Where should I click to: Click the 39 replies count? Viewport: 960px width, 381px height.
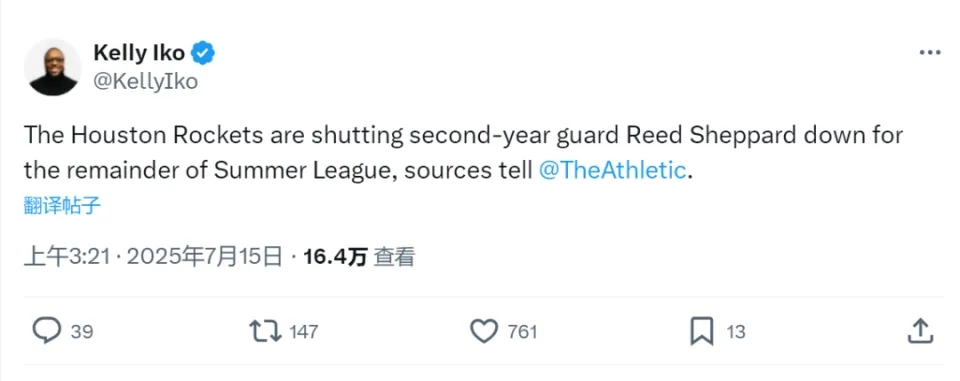(81, 332)
